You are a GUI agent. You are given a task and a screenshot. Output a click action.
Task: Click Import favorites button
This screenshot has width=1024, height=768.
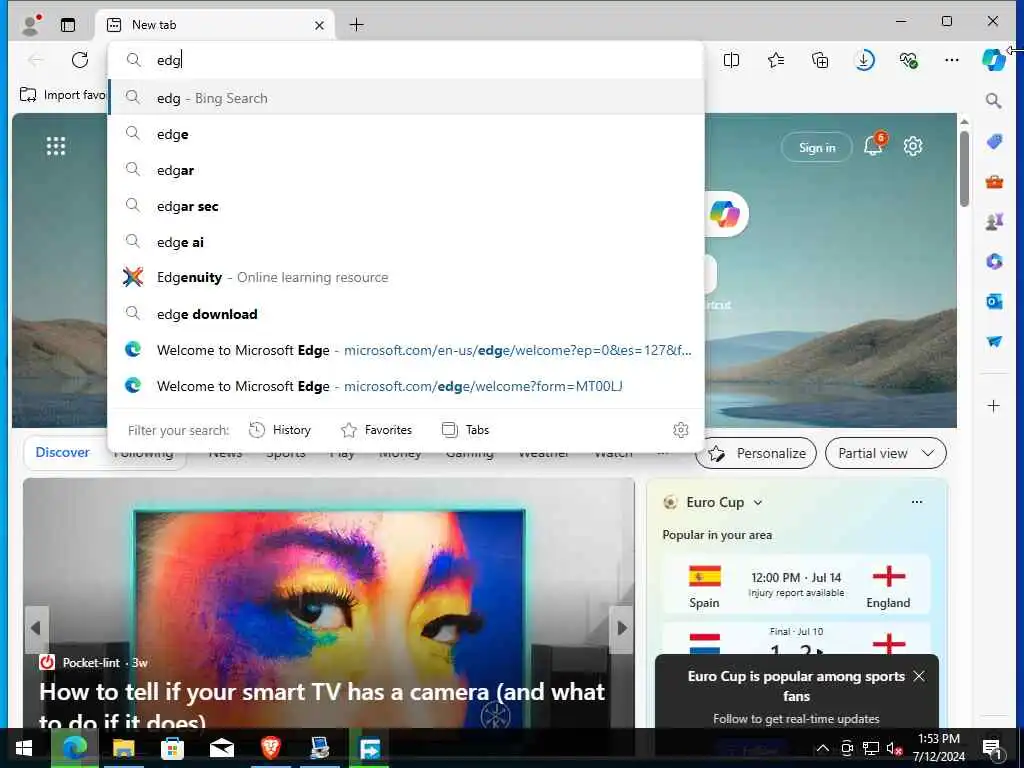point(62,95)
